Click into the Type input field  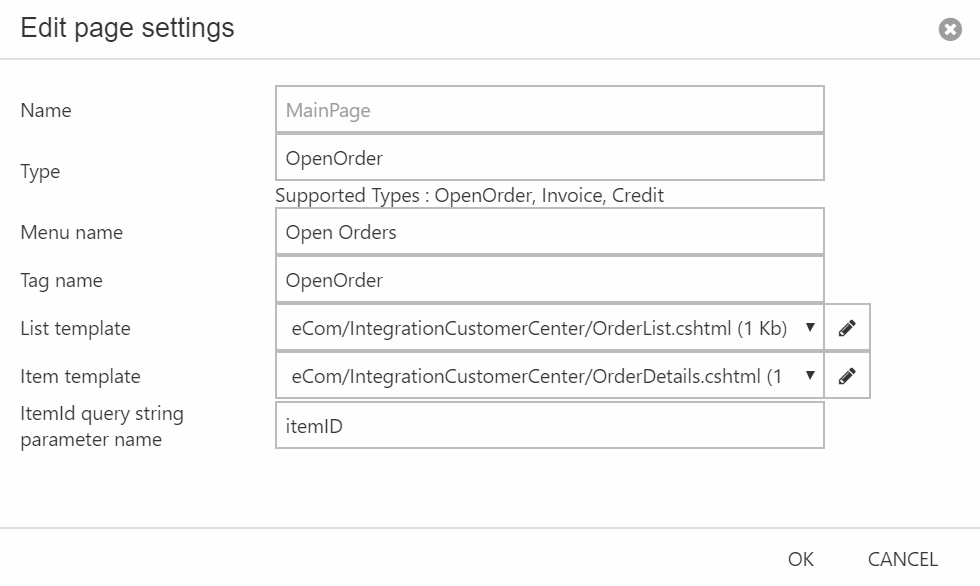click(x=549, y=158)
